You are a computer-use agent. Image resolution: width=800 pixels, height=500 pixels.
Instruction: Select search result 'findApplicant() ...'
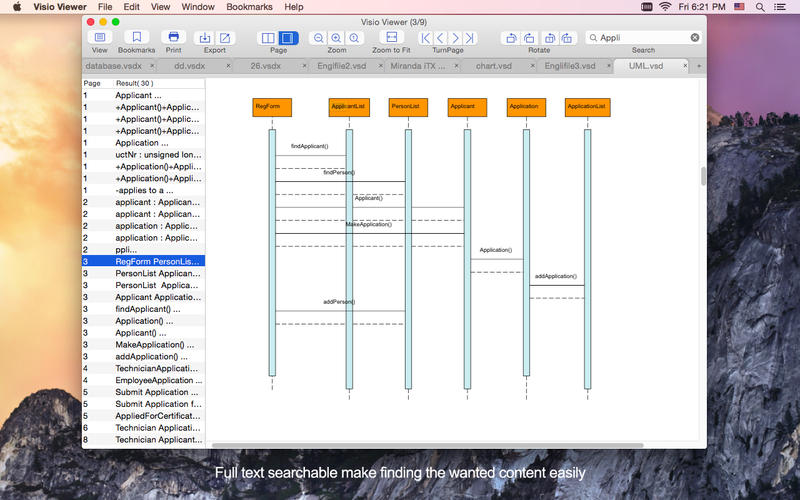[x=143, y=309]
